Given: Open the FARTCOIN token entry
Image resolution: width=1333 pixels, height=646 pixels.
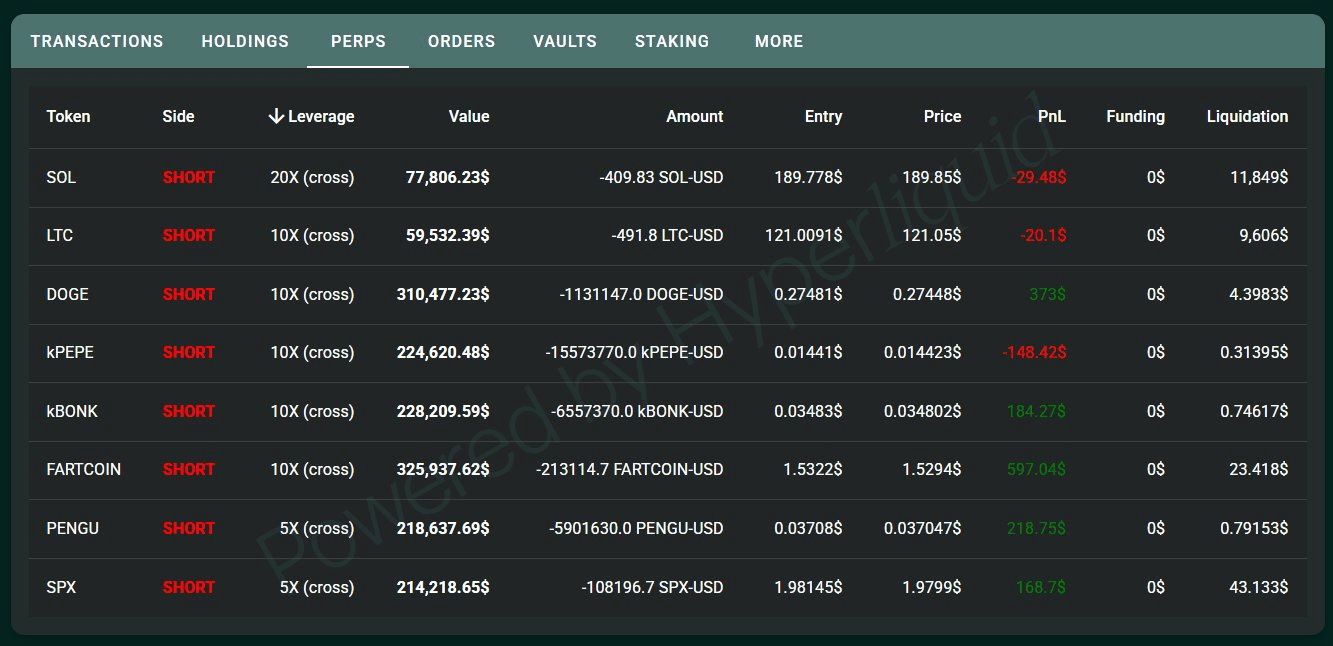Looking at the screenshot, I should [83, 469].
